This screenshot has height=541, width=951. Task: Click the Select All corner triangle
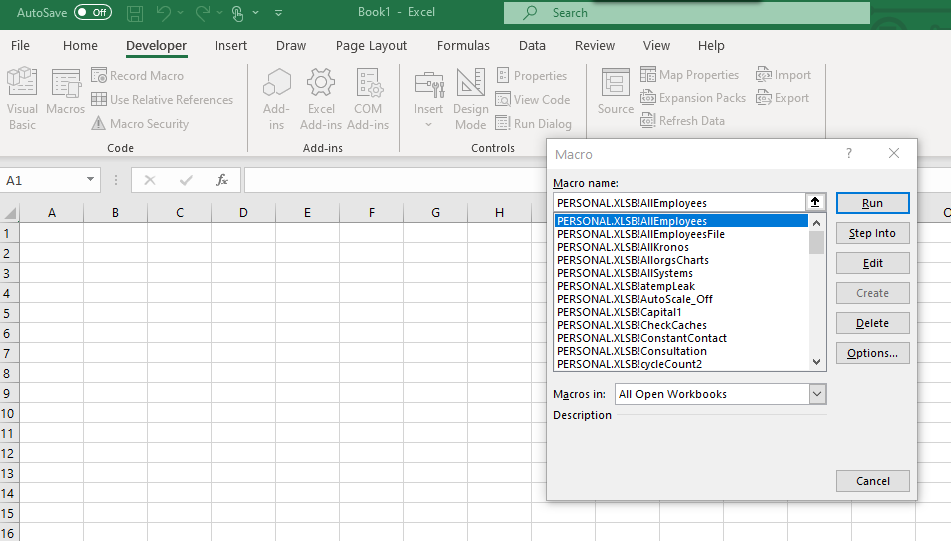10,213
